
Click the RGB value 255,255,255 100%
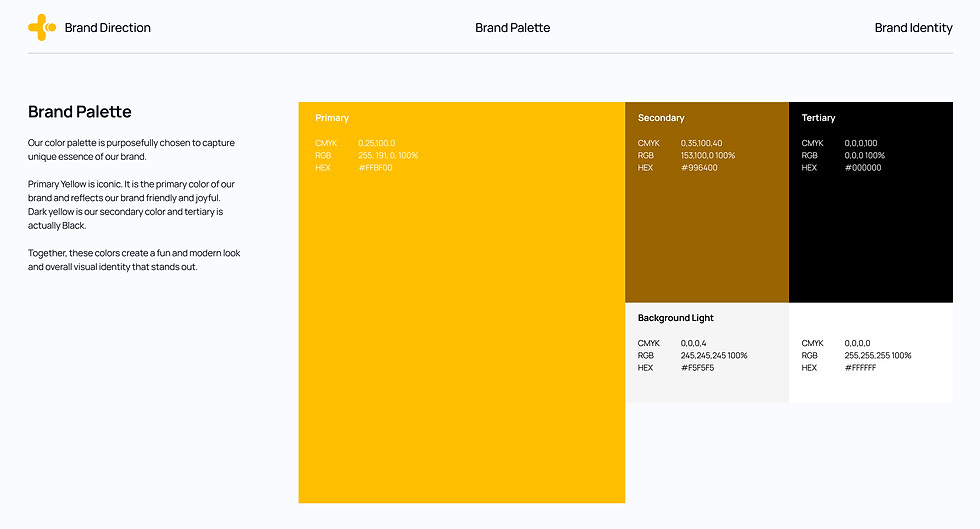878,355
